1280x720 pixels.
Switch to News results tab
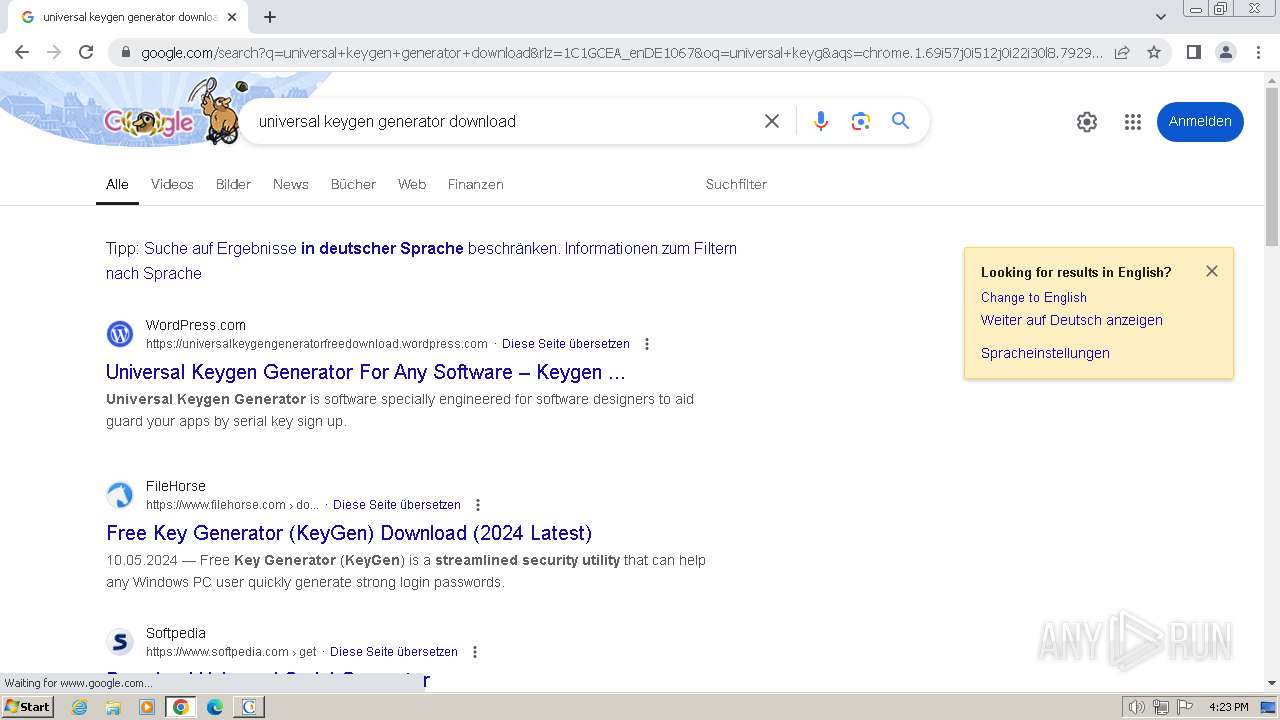(x=291, y=184)
